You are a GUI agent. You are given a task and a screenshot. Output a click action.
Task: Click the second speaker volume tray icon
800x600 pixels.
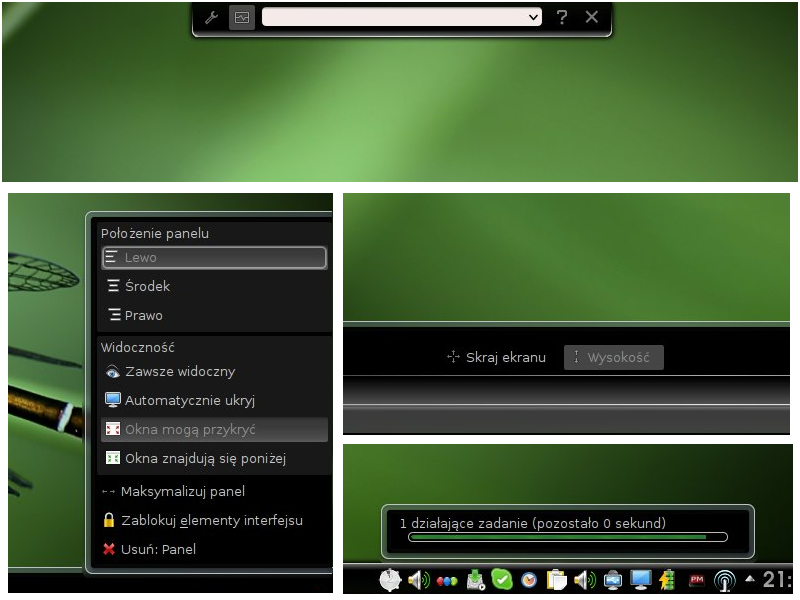coord(585,580)
